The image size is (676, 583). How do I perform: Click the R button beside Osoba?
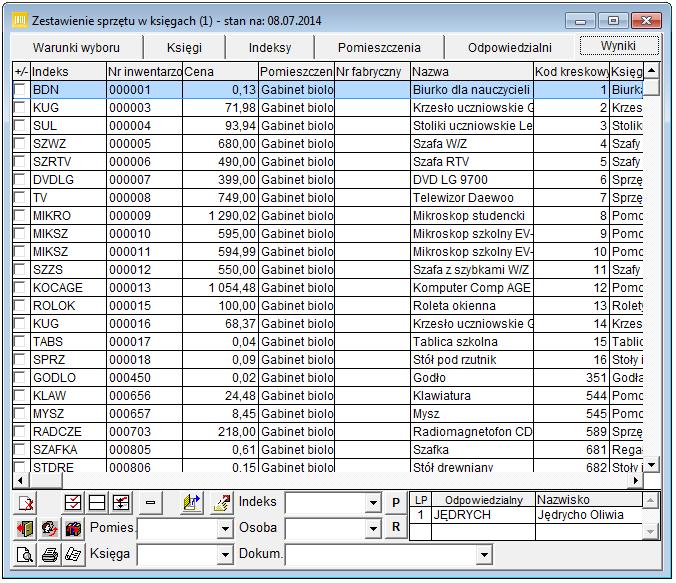coord(396,527)
